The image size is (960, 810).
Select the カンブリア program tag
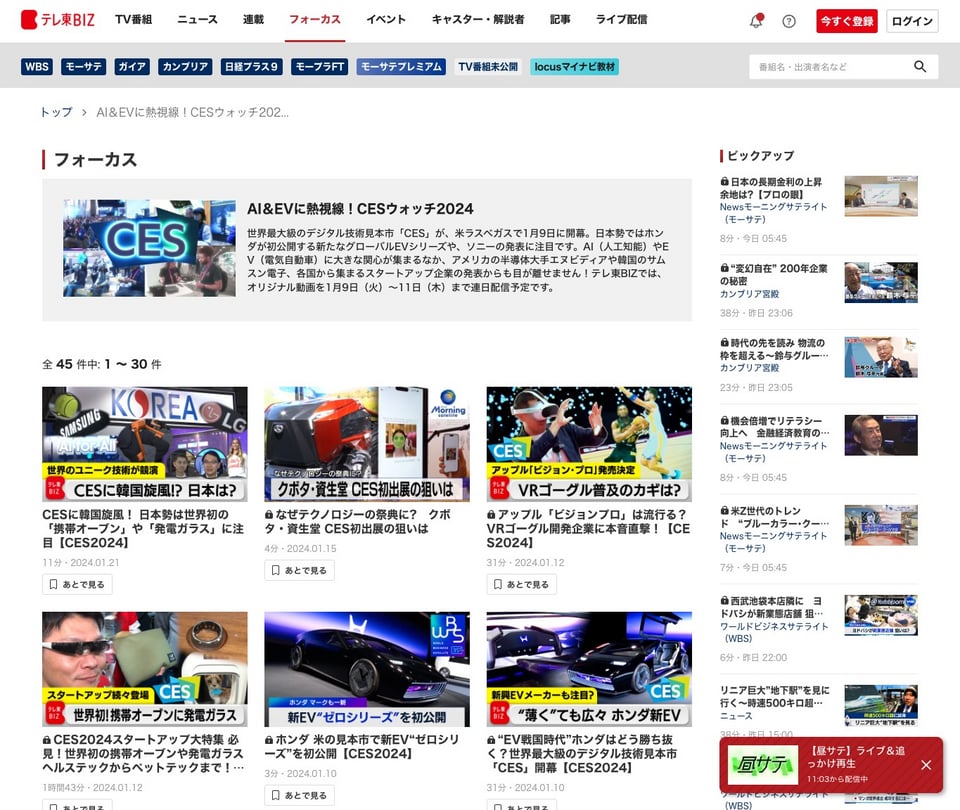click(185, 67)
